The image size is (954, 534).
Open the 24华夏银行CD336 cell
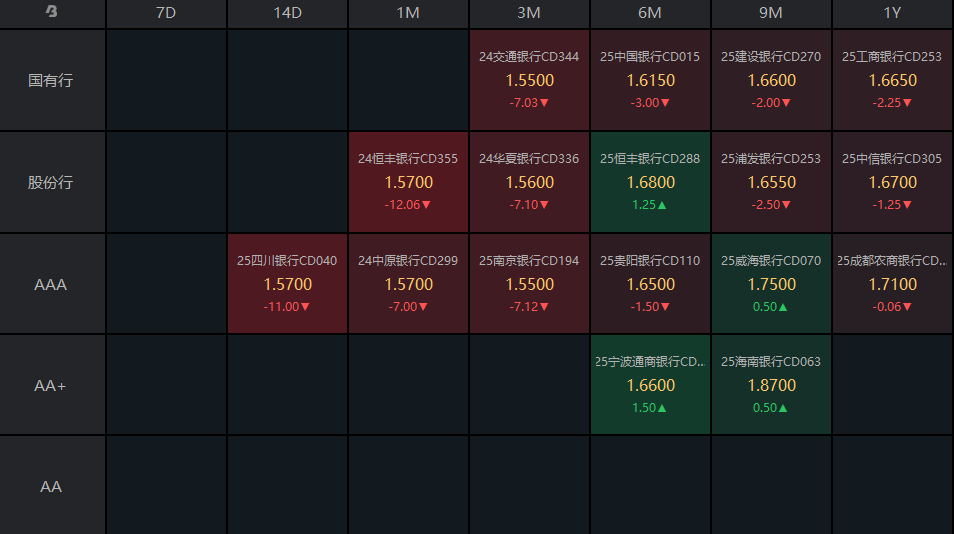click(529, 182)
